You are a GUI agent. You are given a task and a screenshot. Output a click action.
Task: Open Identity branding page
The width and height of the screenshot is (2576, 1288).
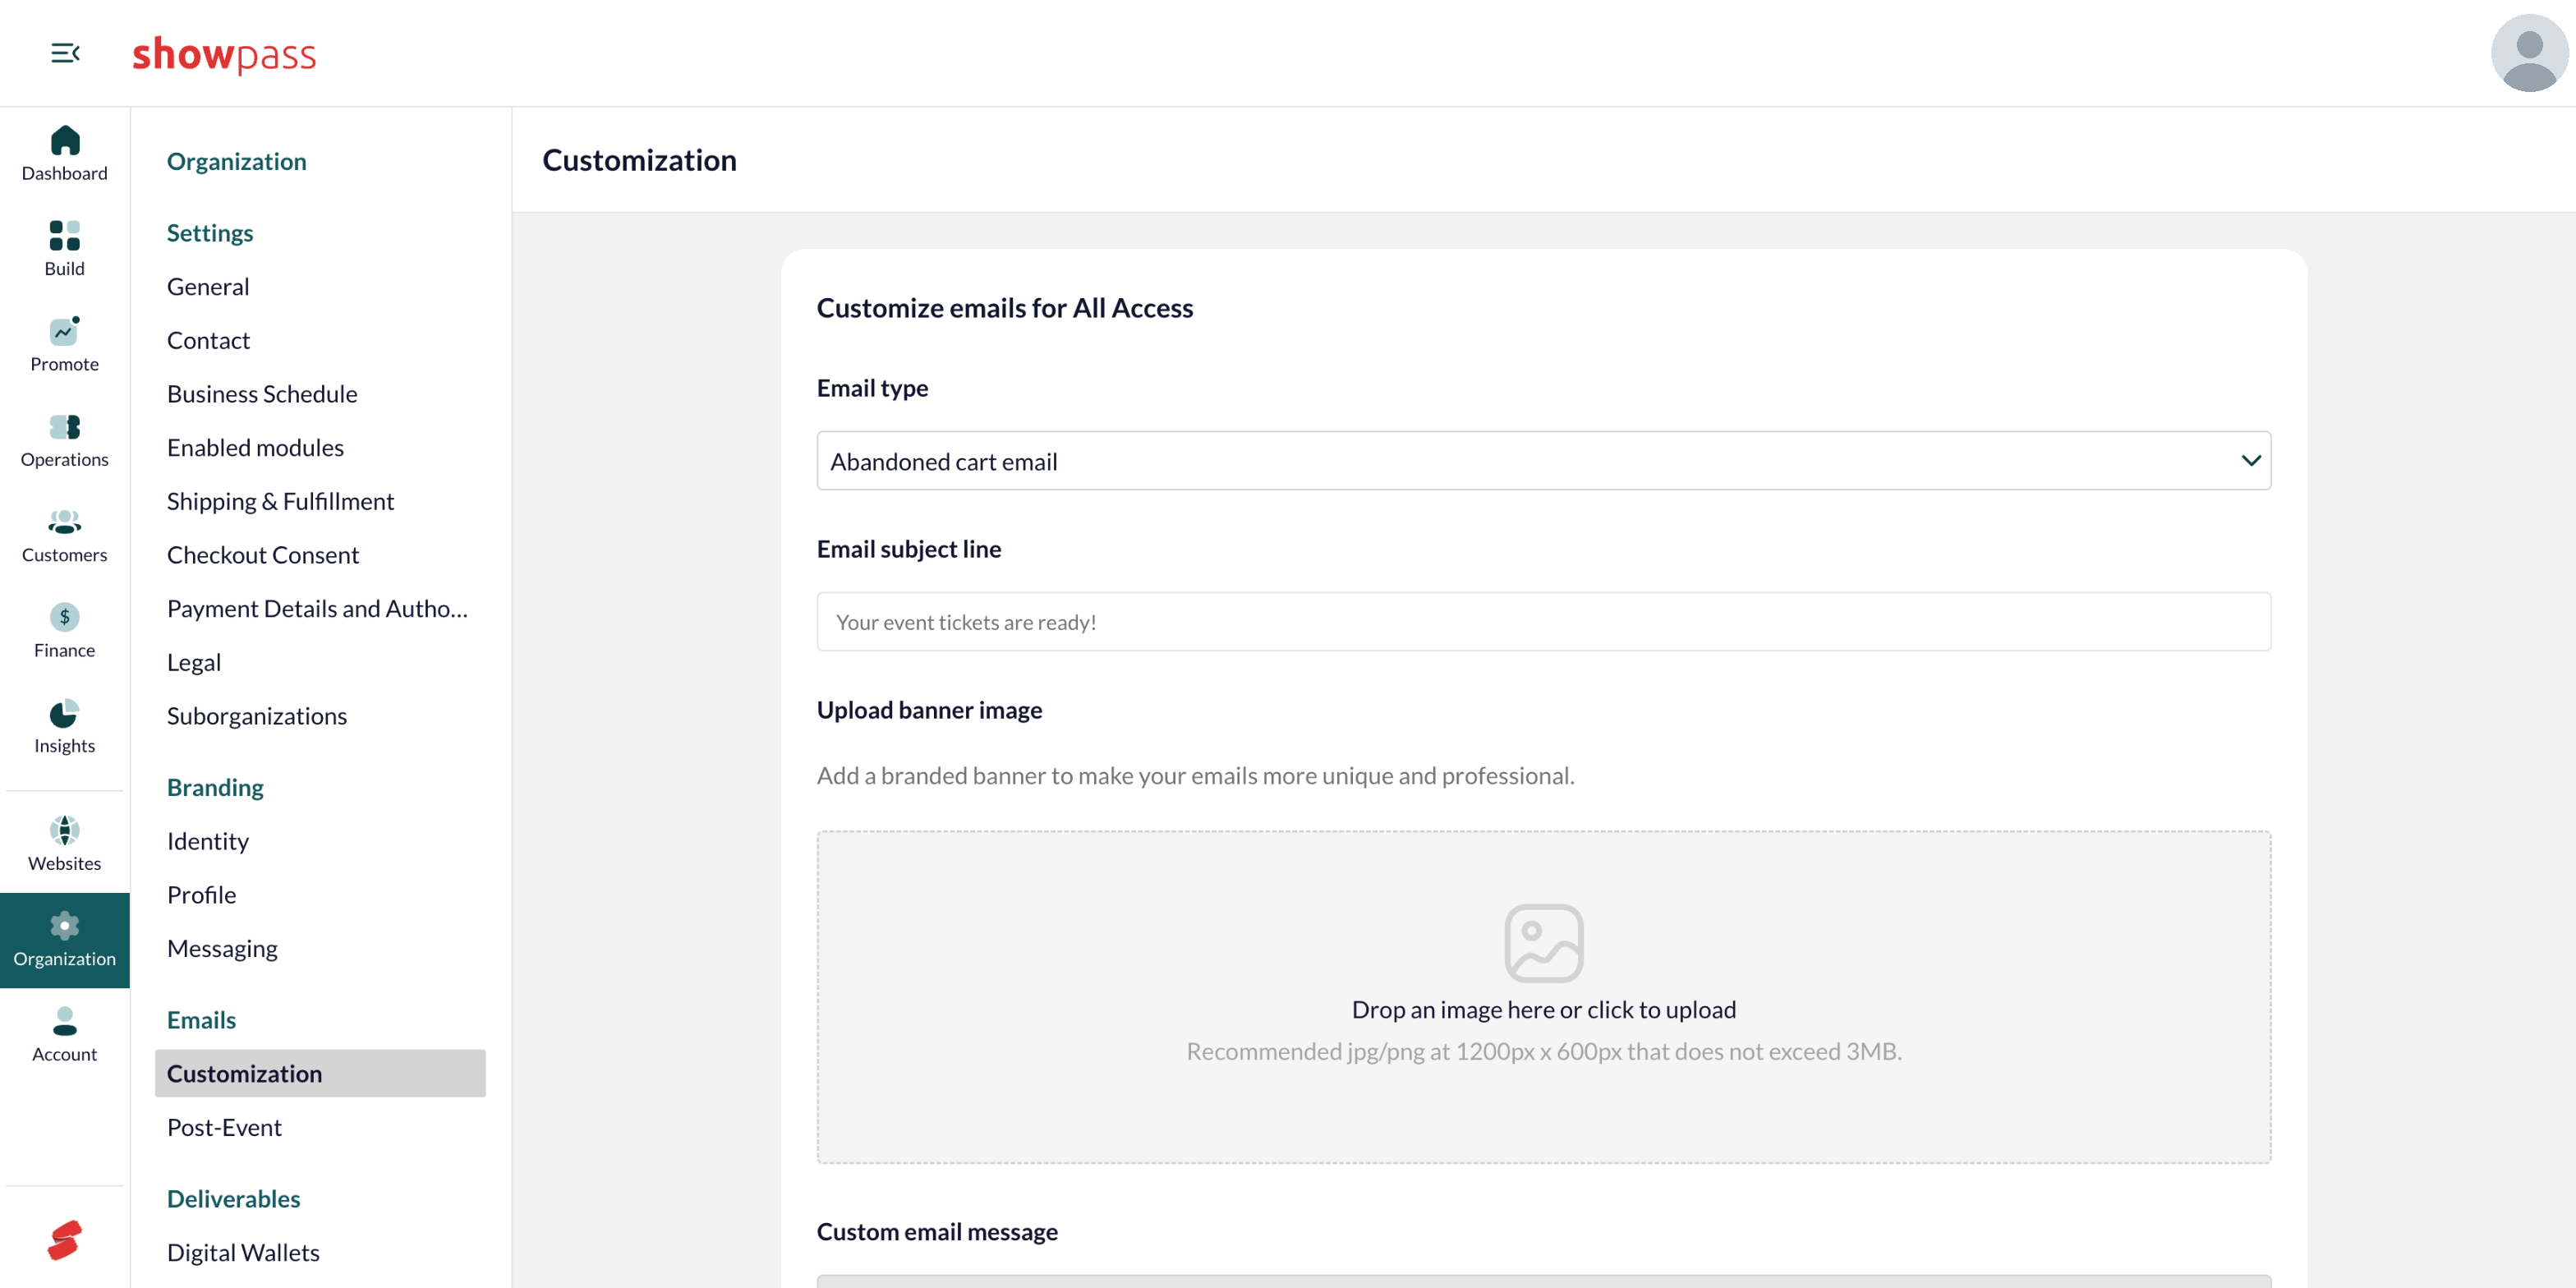[x=208, y=841]
